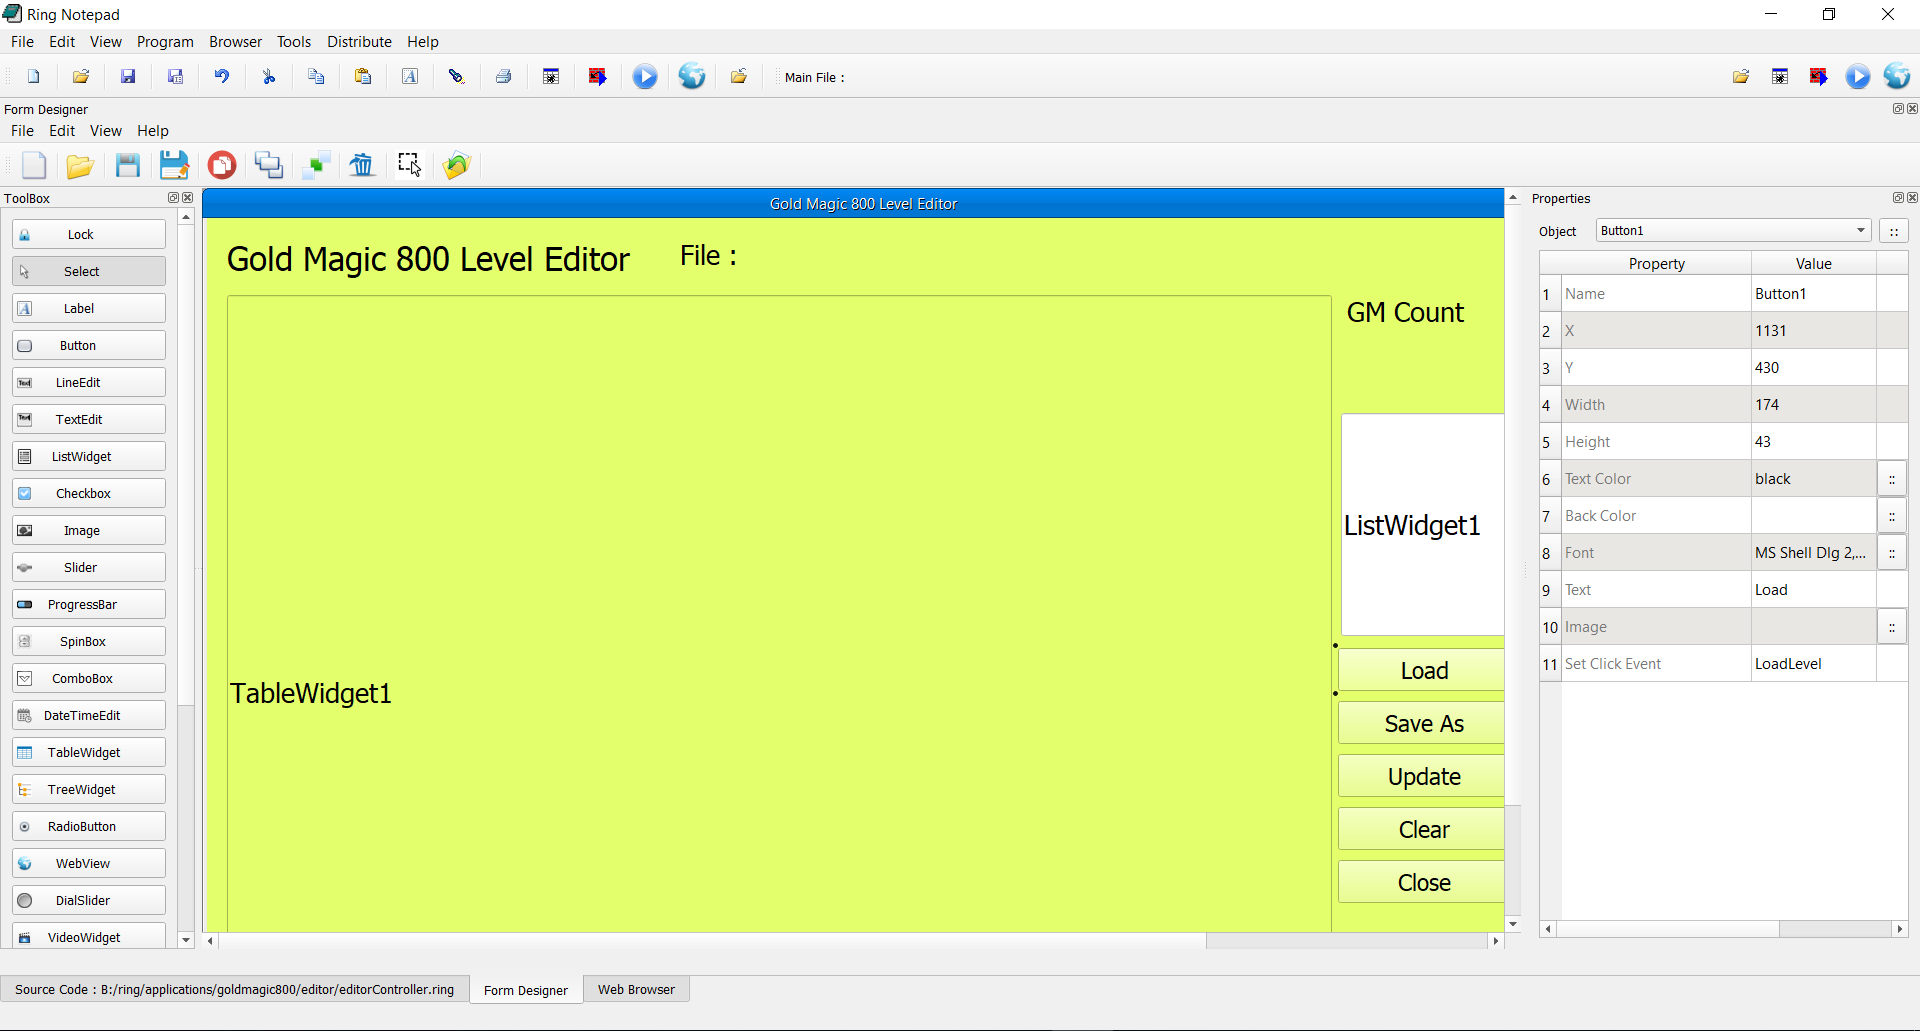Image resolution: width=1920 pixels, height=1031 pixels.
Task: Open the Browser menu
Action: pyautogui.click(x=235, y=42)
